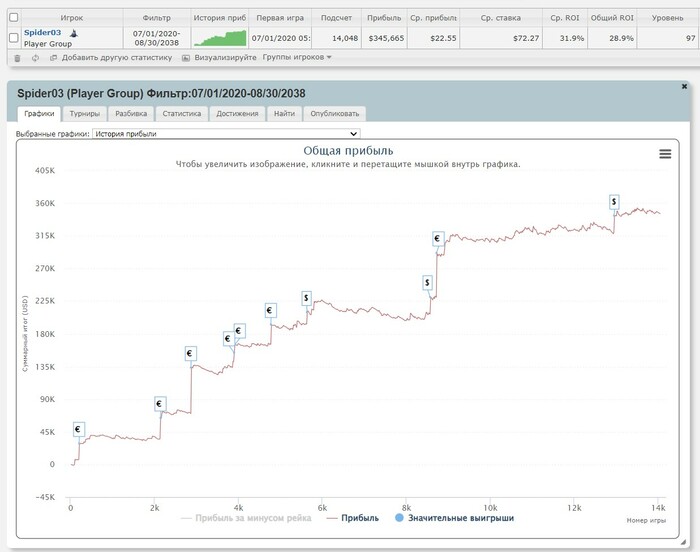Click the euro marker near 90K
This screenshot has width=700, height=552.
160,404
